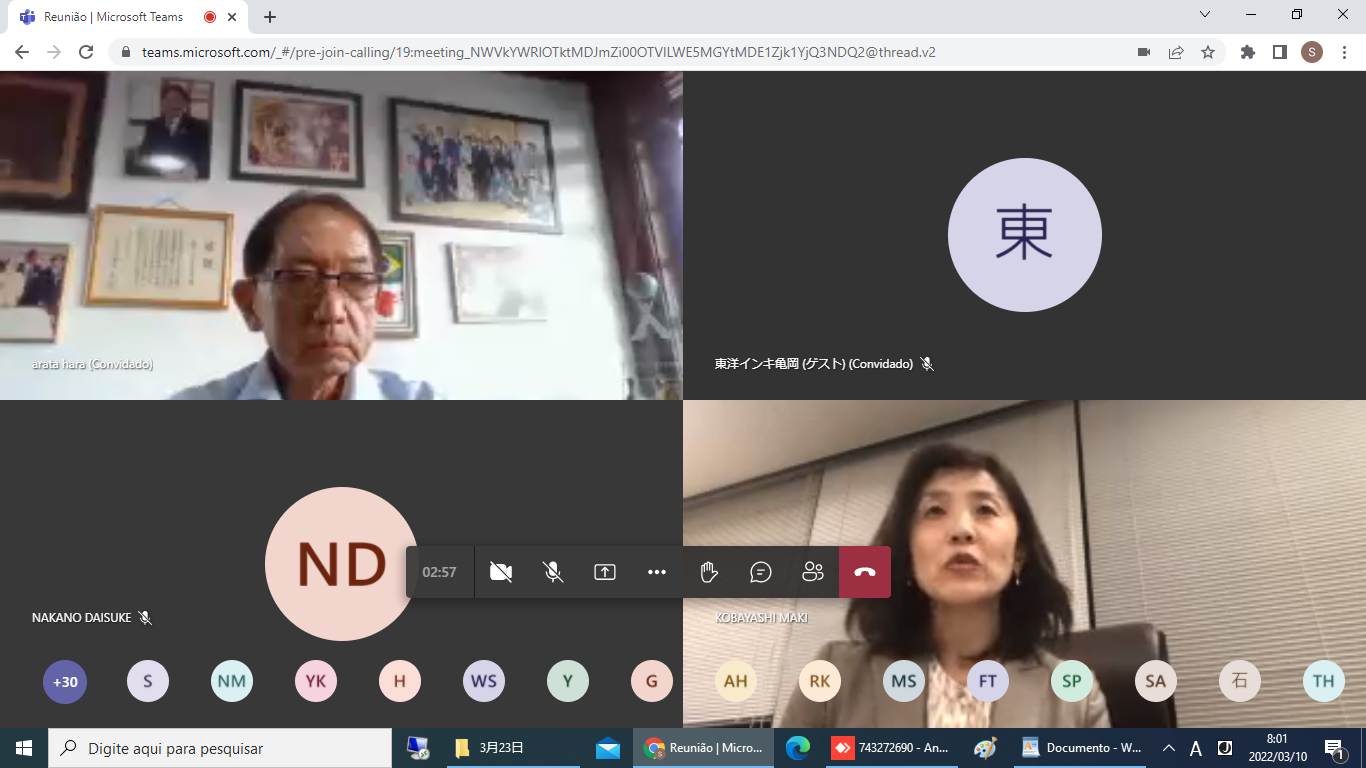Reload the Teams page
The width and height of the screenshot is (1366, 768).
point(86,52)
